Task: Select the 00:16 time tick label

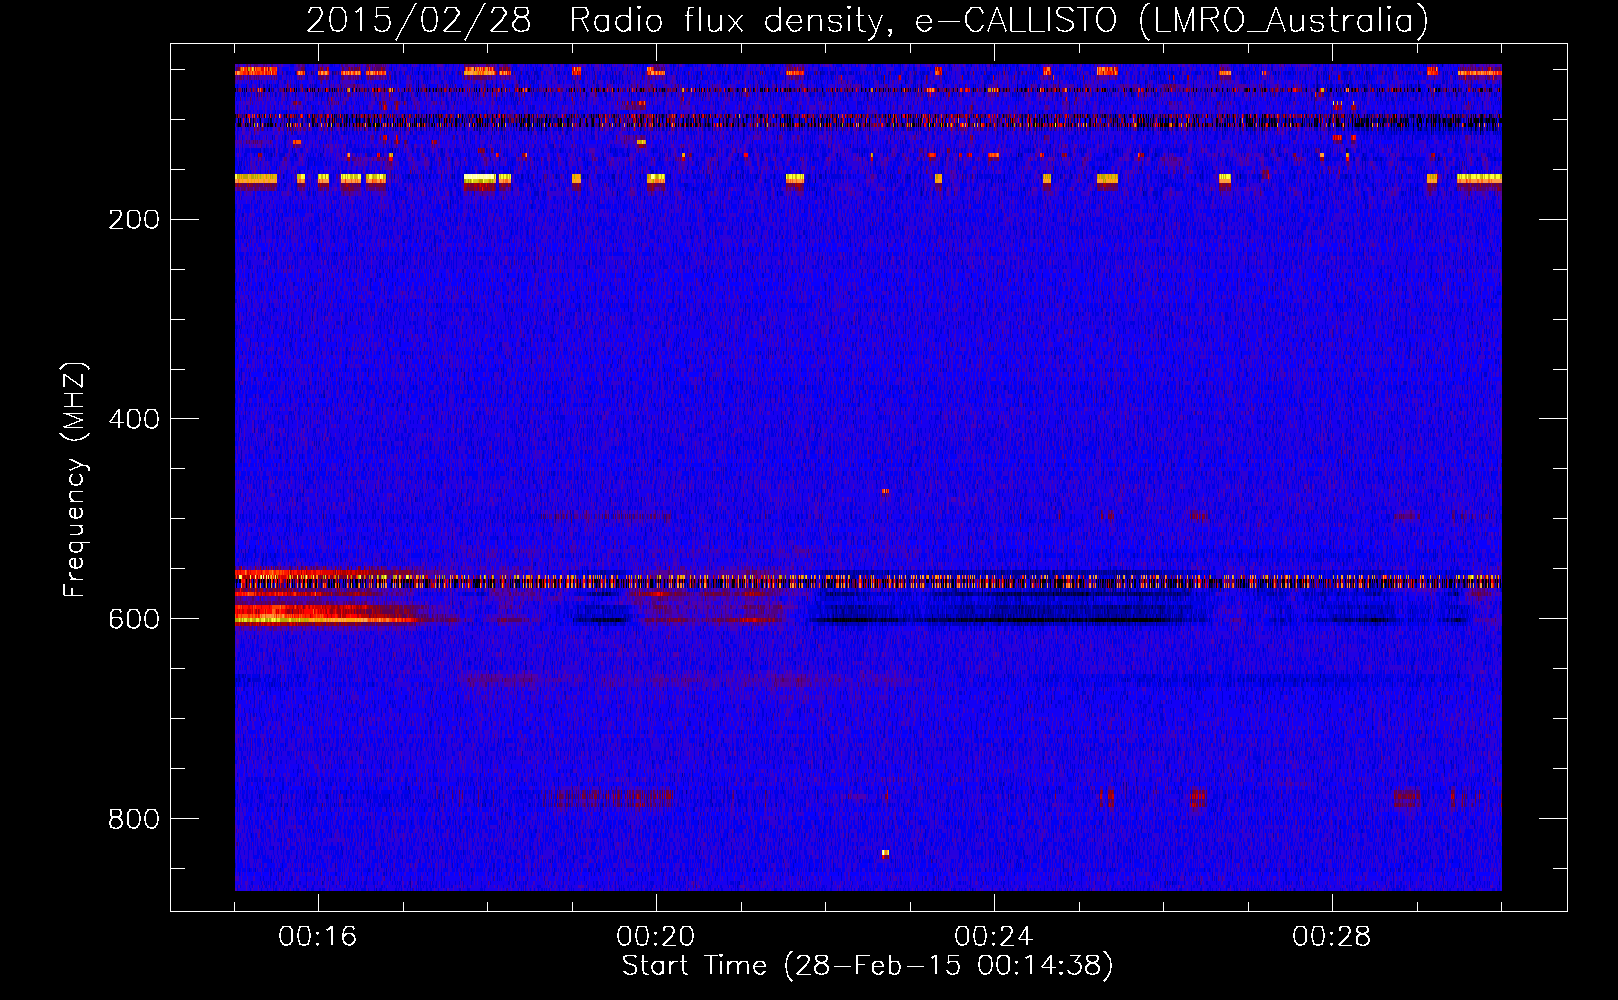Action: (x=318, y=937)
